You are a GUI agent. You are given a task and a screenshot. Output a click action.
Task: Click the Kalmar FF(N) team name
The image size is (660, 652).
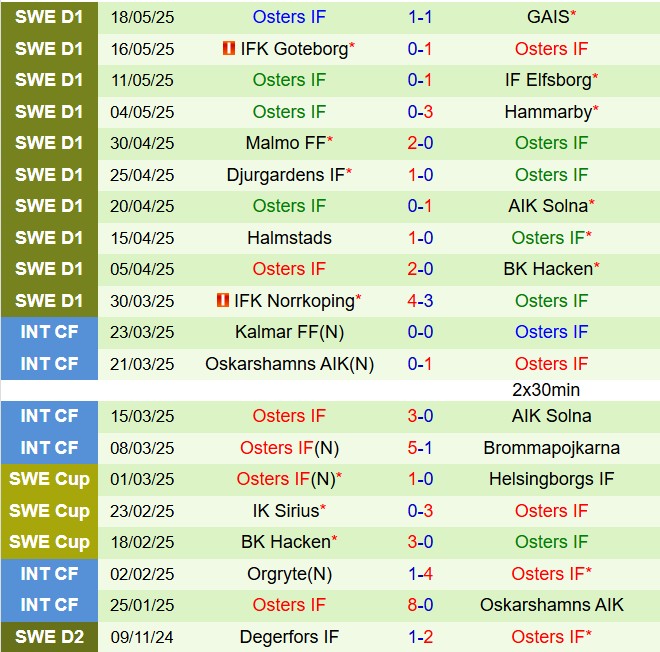tap(289, 332)
